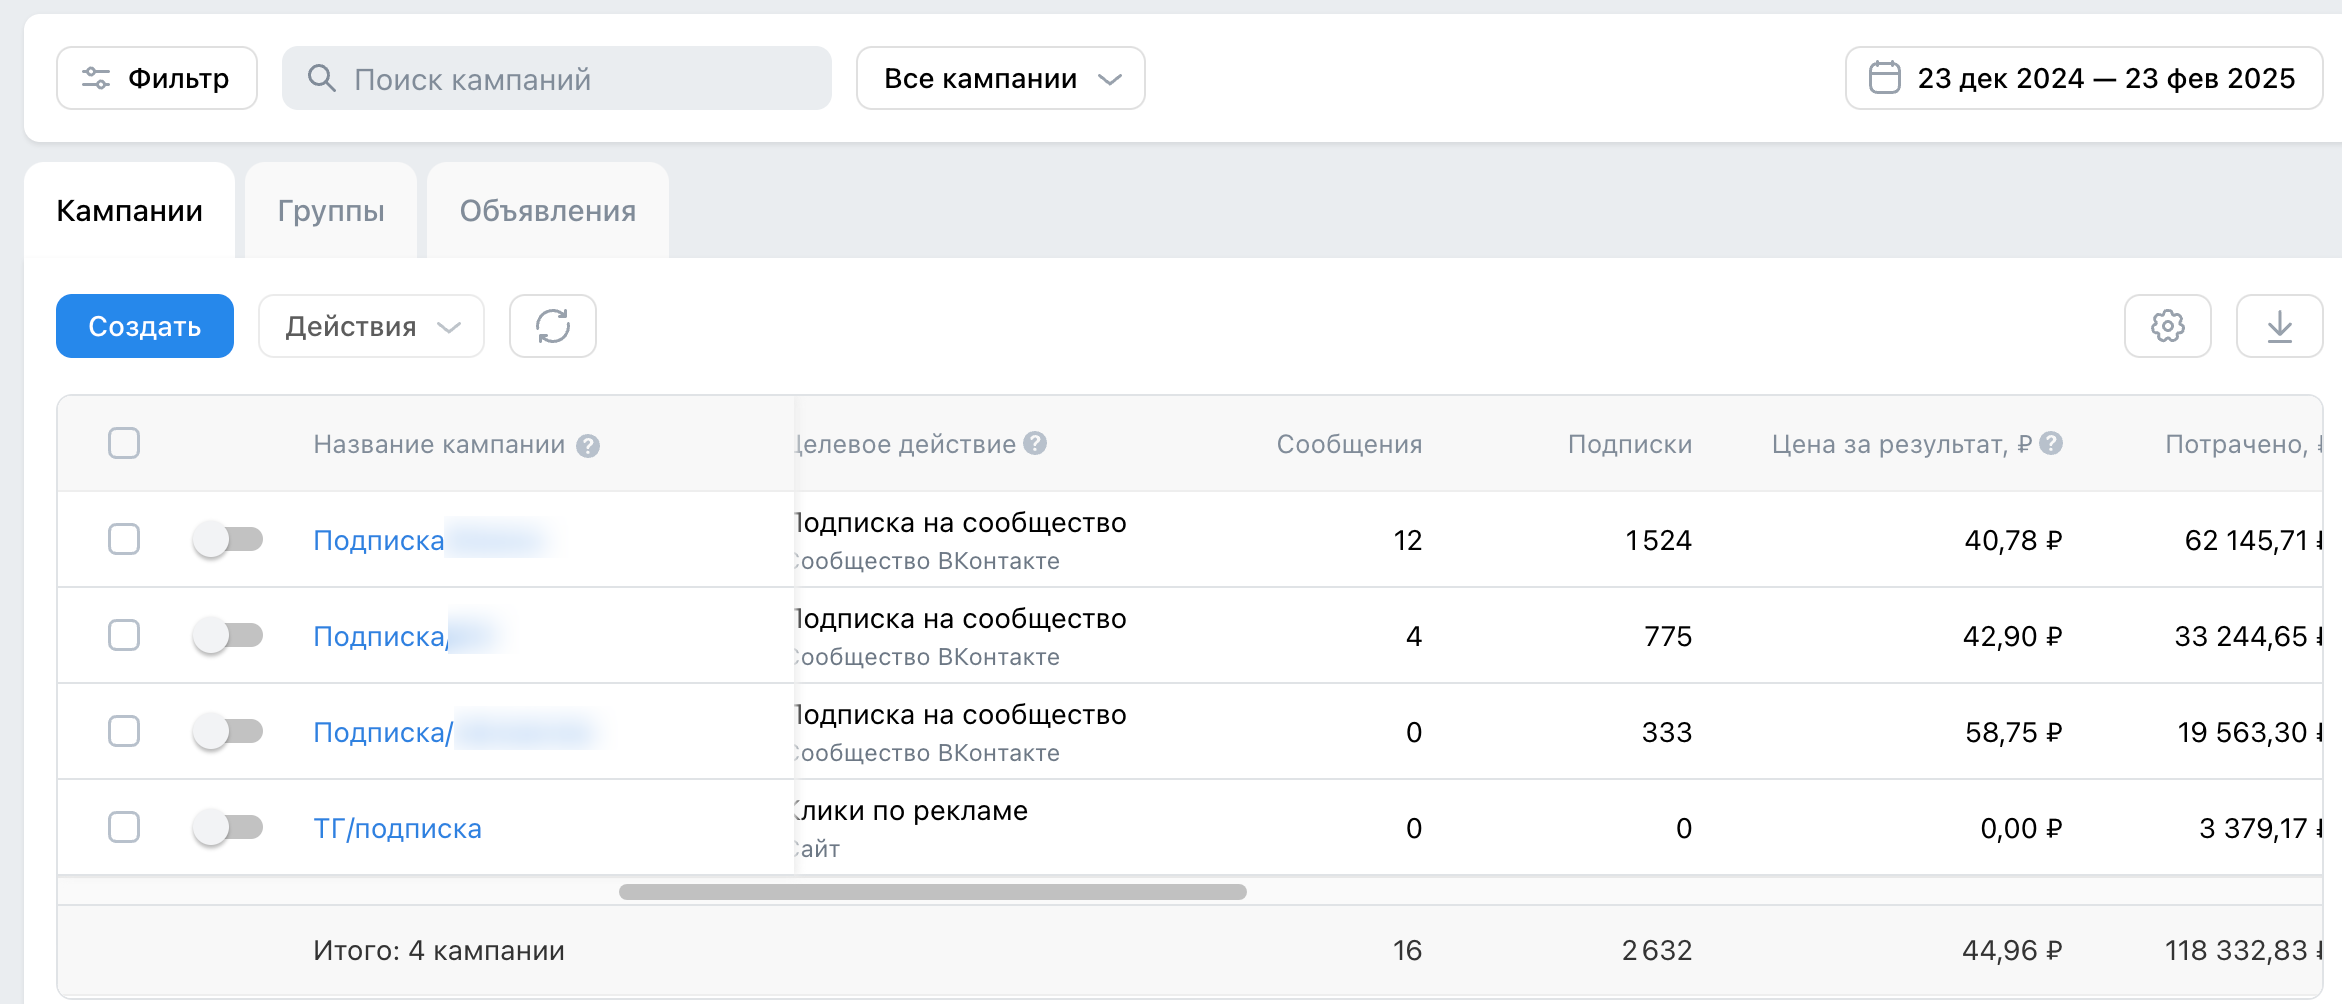The image size is (2342, 1004).
Task: Toggle the switch of the first Подписка campaign
Action: 228,539
